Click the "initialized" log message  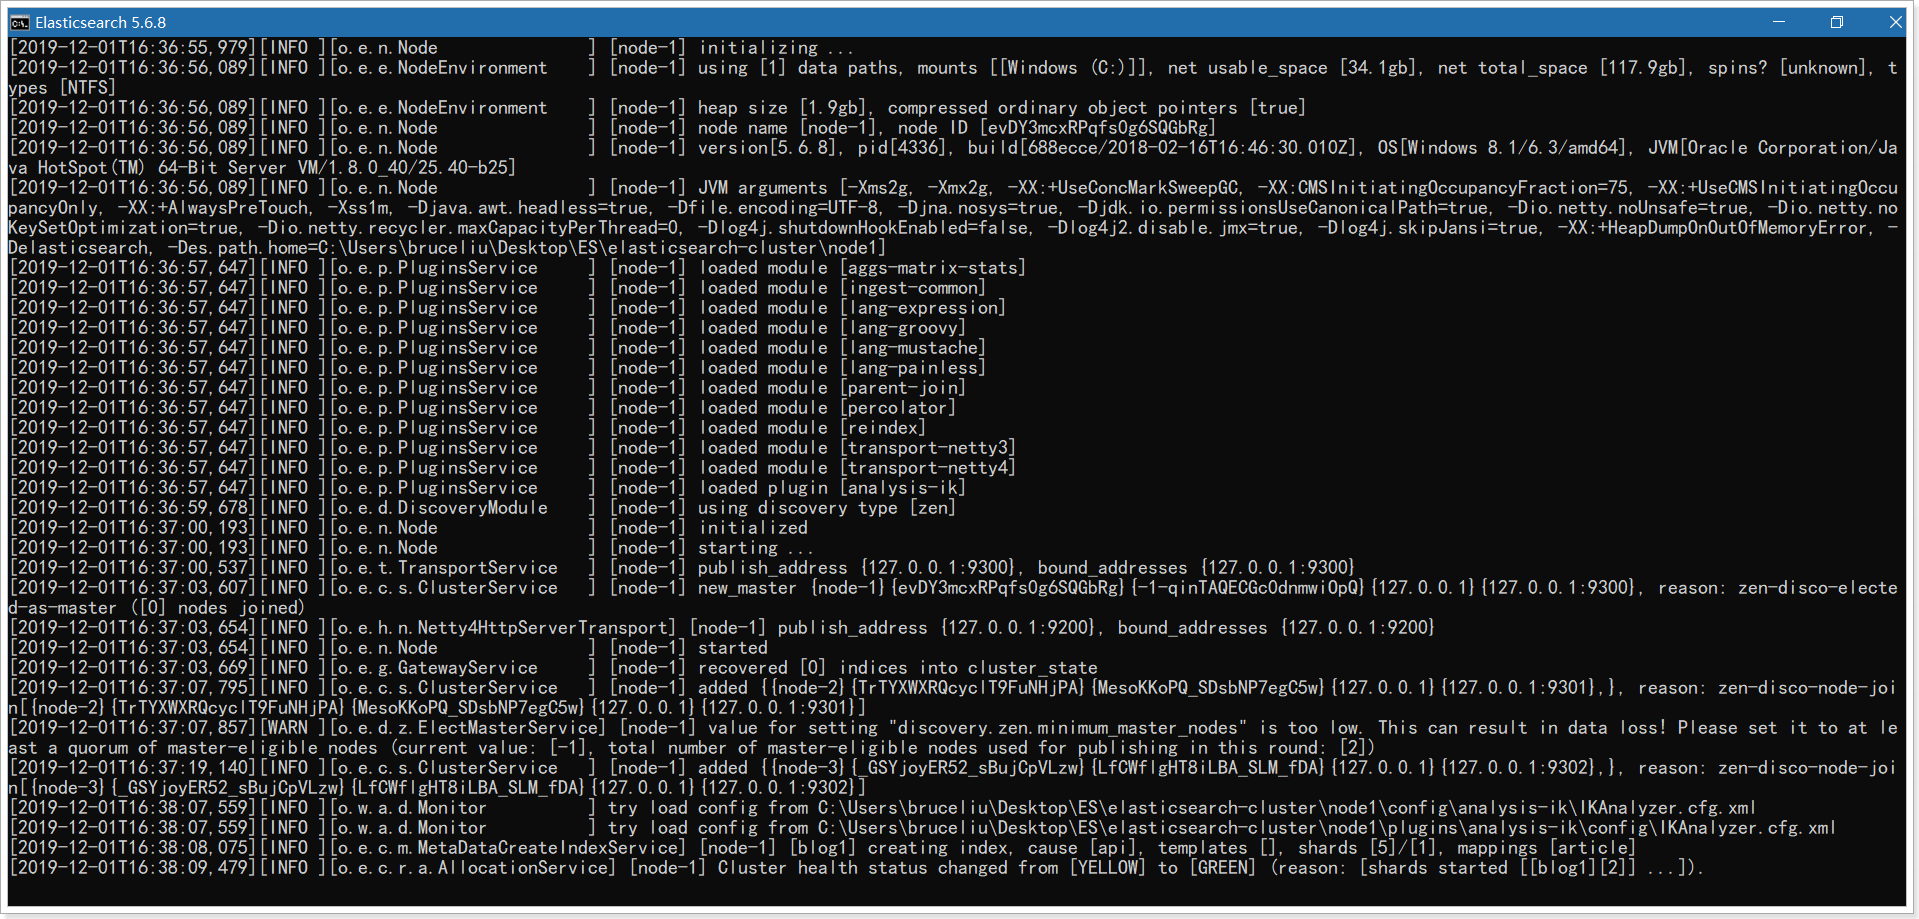(x=752, y=528)
